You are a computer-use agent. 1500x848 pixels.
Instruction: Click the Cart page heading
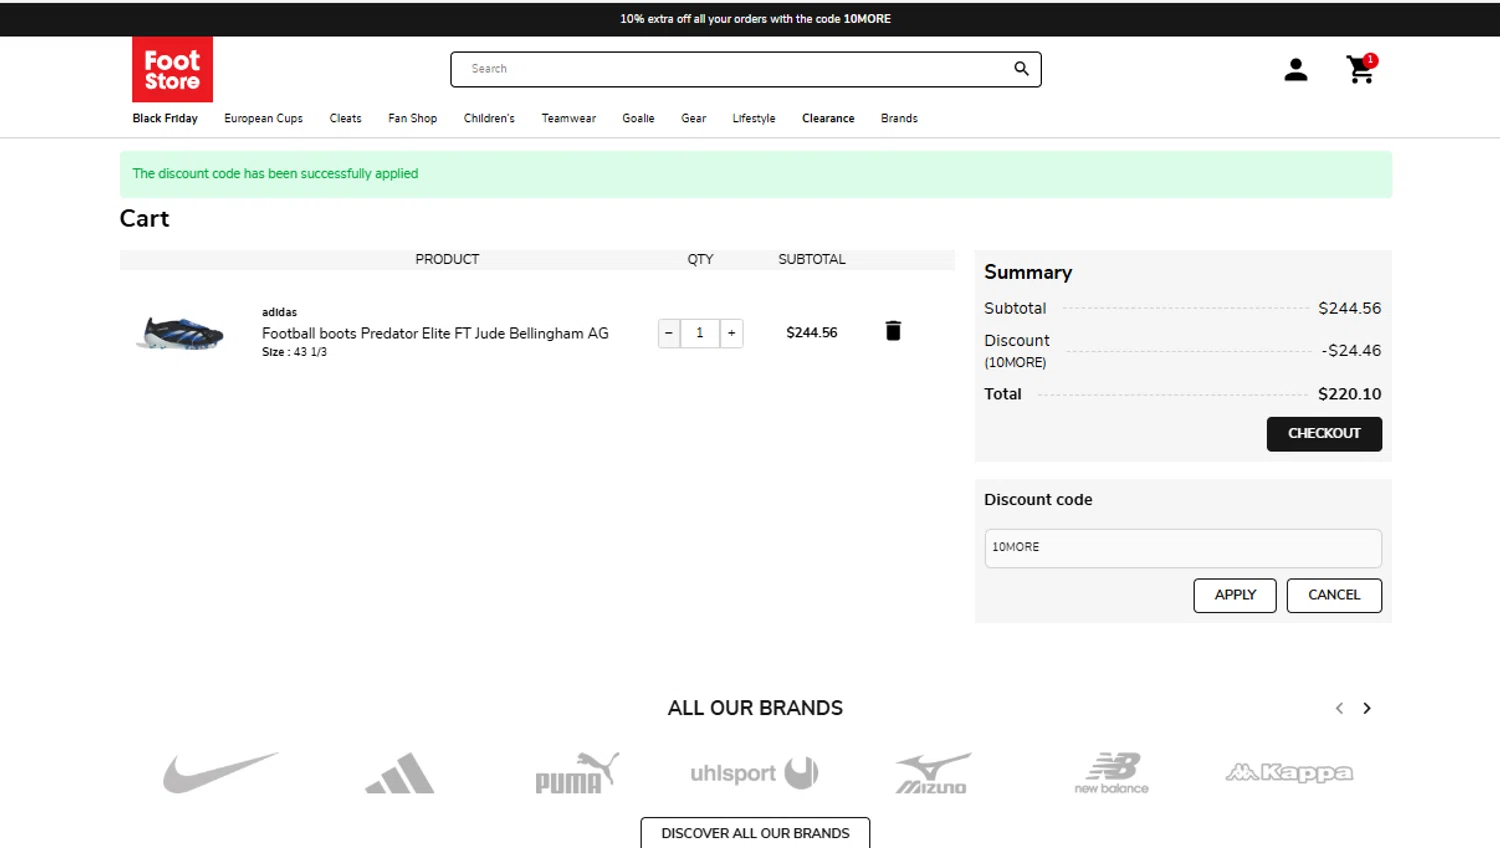(x=144, y=219)
